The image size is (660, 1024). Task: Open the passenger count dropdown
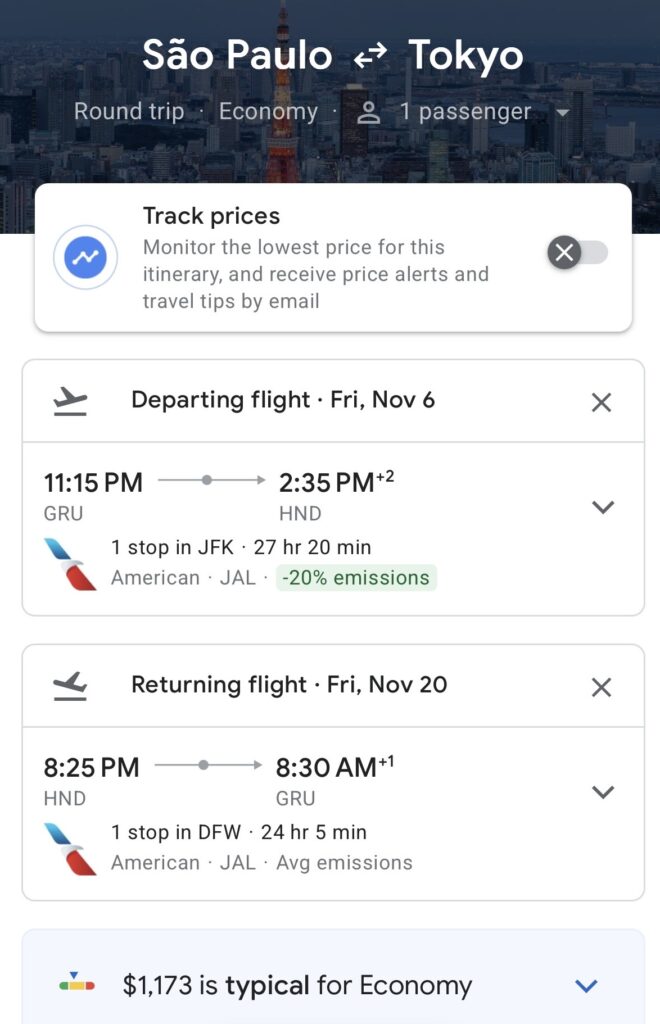[x=562, y=113]
